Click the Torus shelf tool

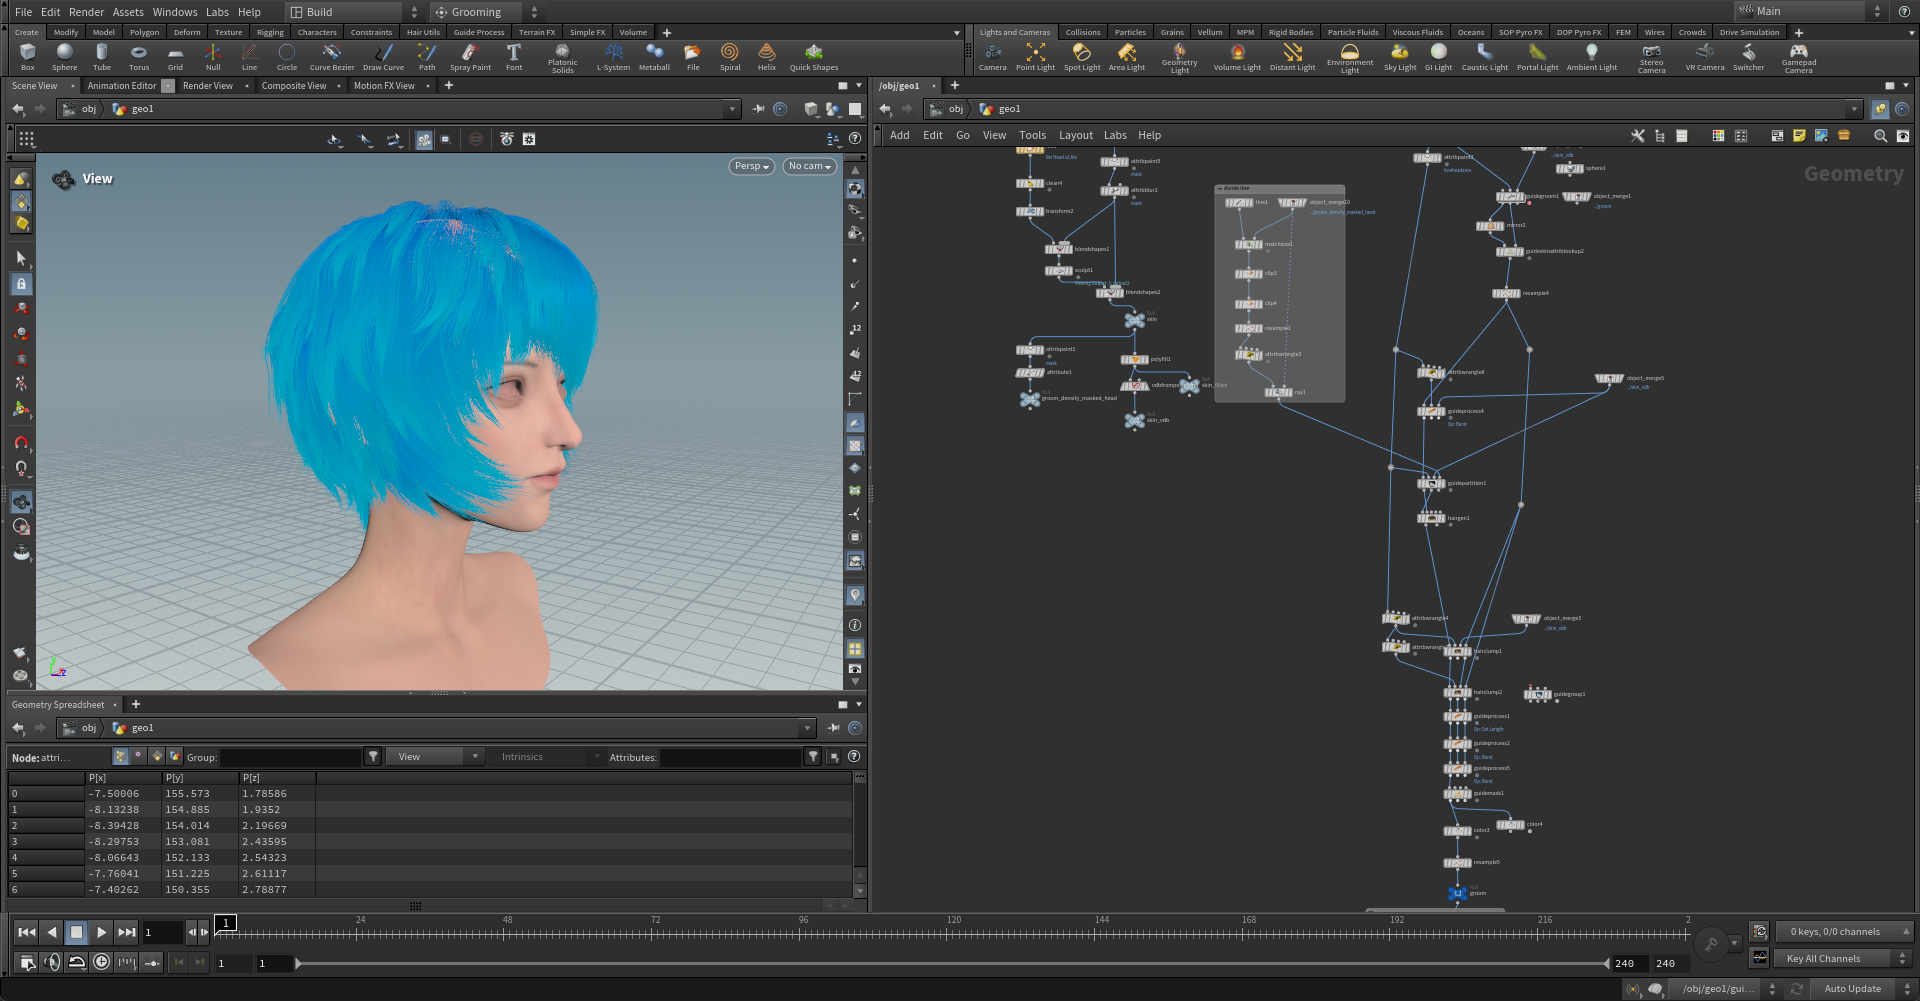[x=139, y=56]
